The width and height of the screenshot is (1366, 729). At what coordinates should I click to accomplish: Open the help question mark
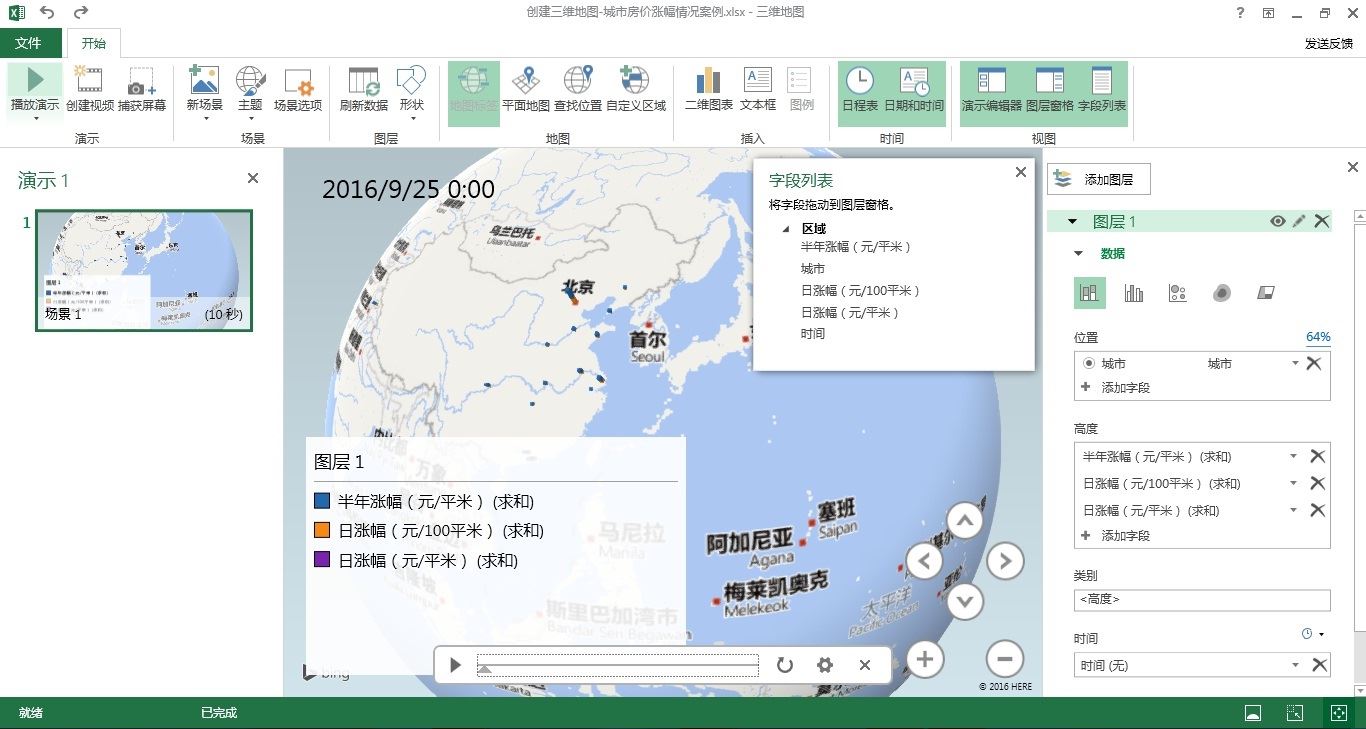pos(1240,13)
